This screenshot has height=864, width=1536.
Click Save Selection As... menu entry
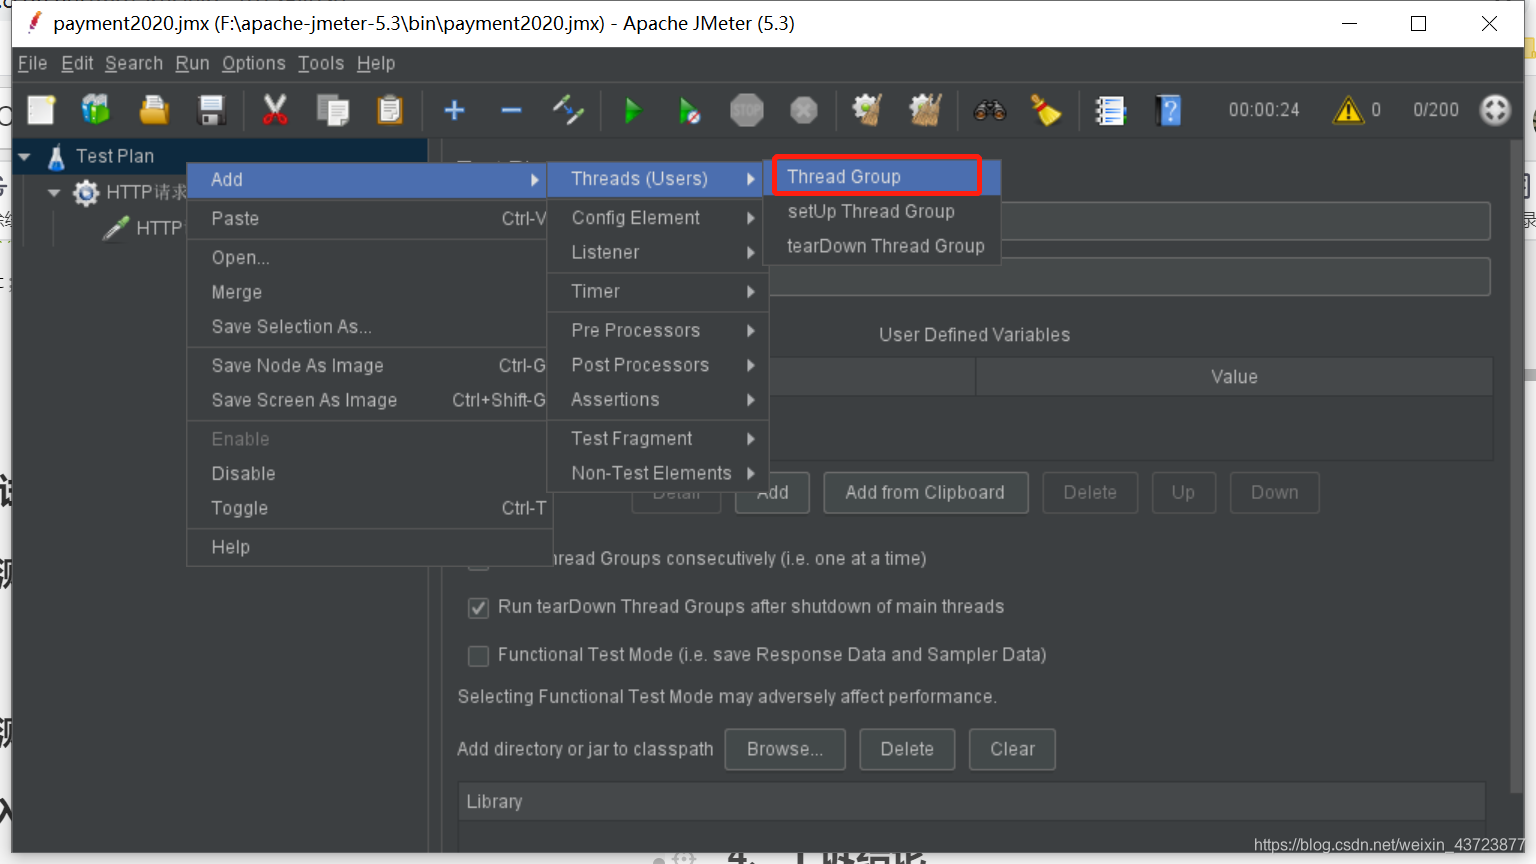tap(367, 327)
